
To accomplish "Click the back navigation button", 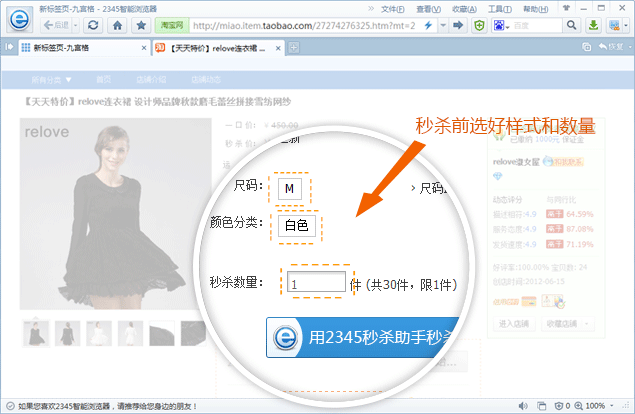I will (x=55, y=24).
